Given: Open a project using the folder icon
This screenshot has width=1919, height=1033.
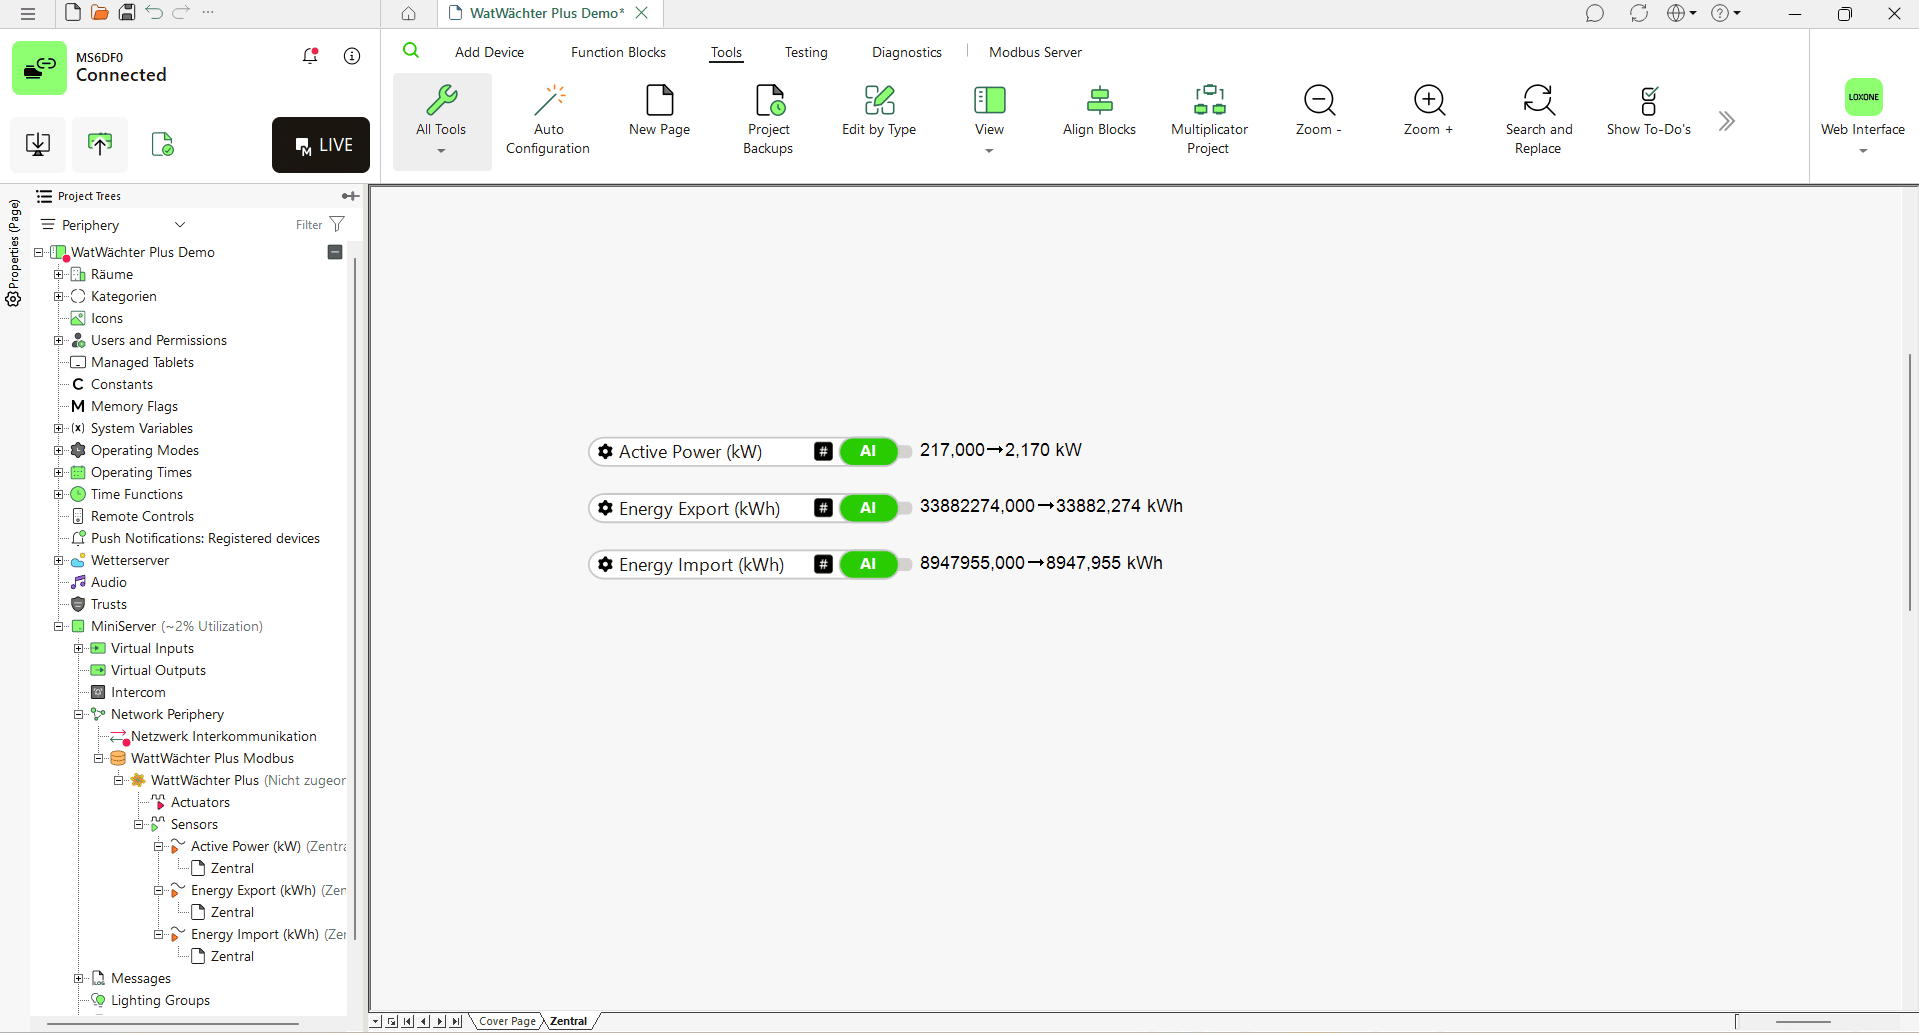Looking at the screenshot, I should pos(99,12).
